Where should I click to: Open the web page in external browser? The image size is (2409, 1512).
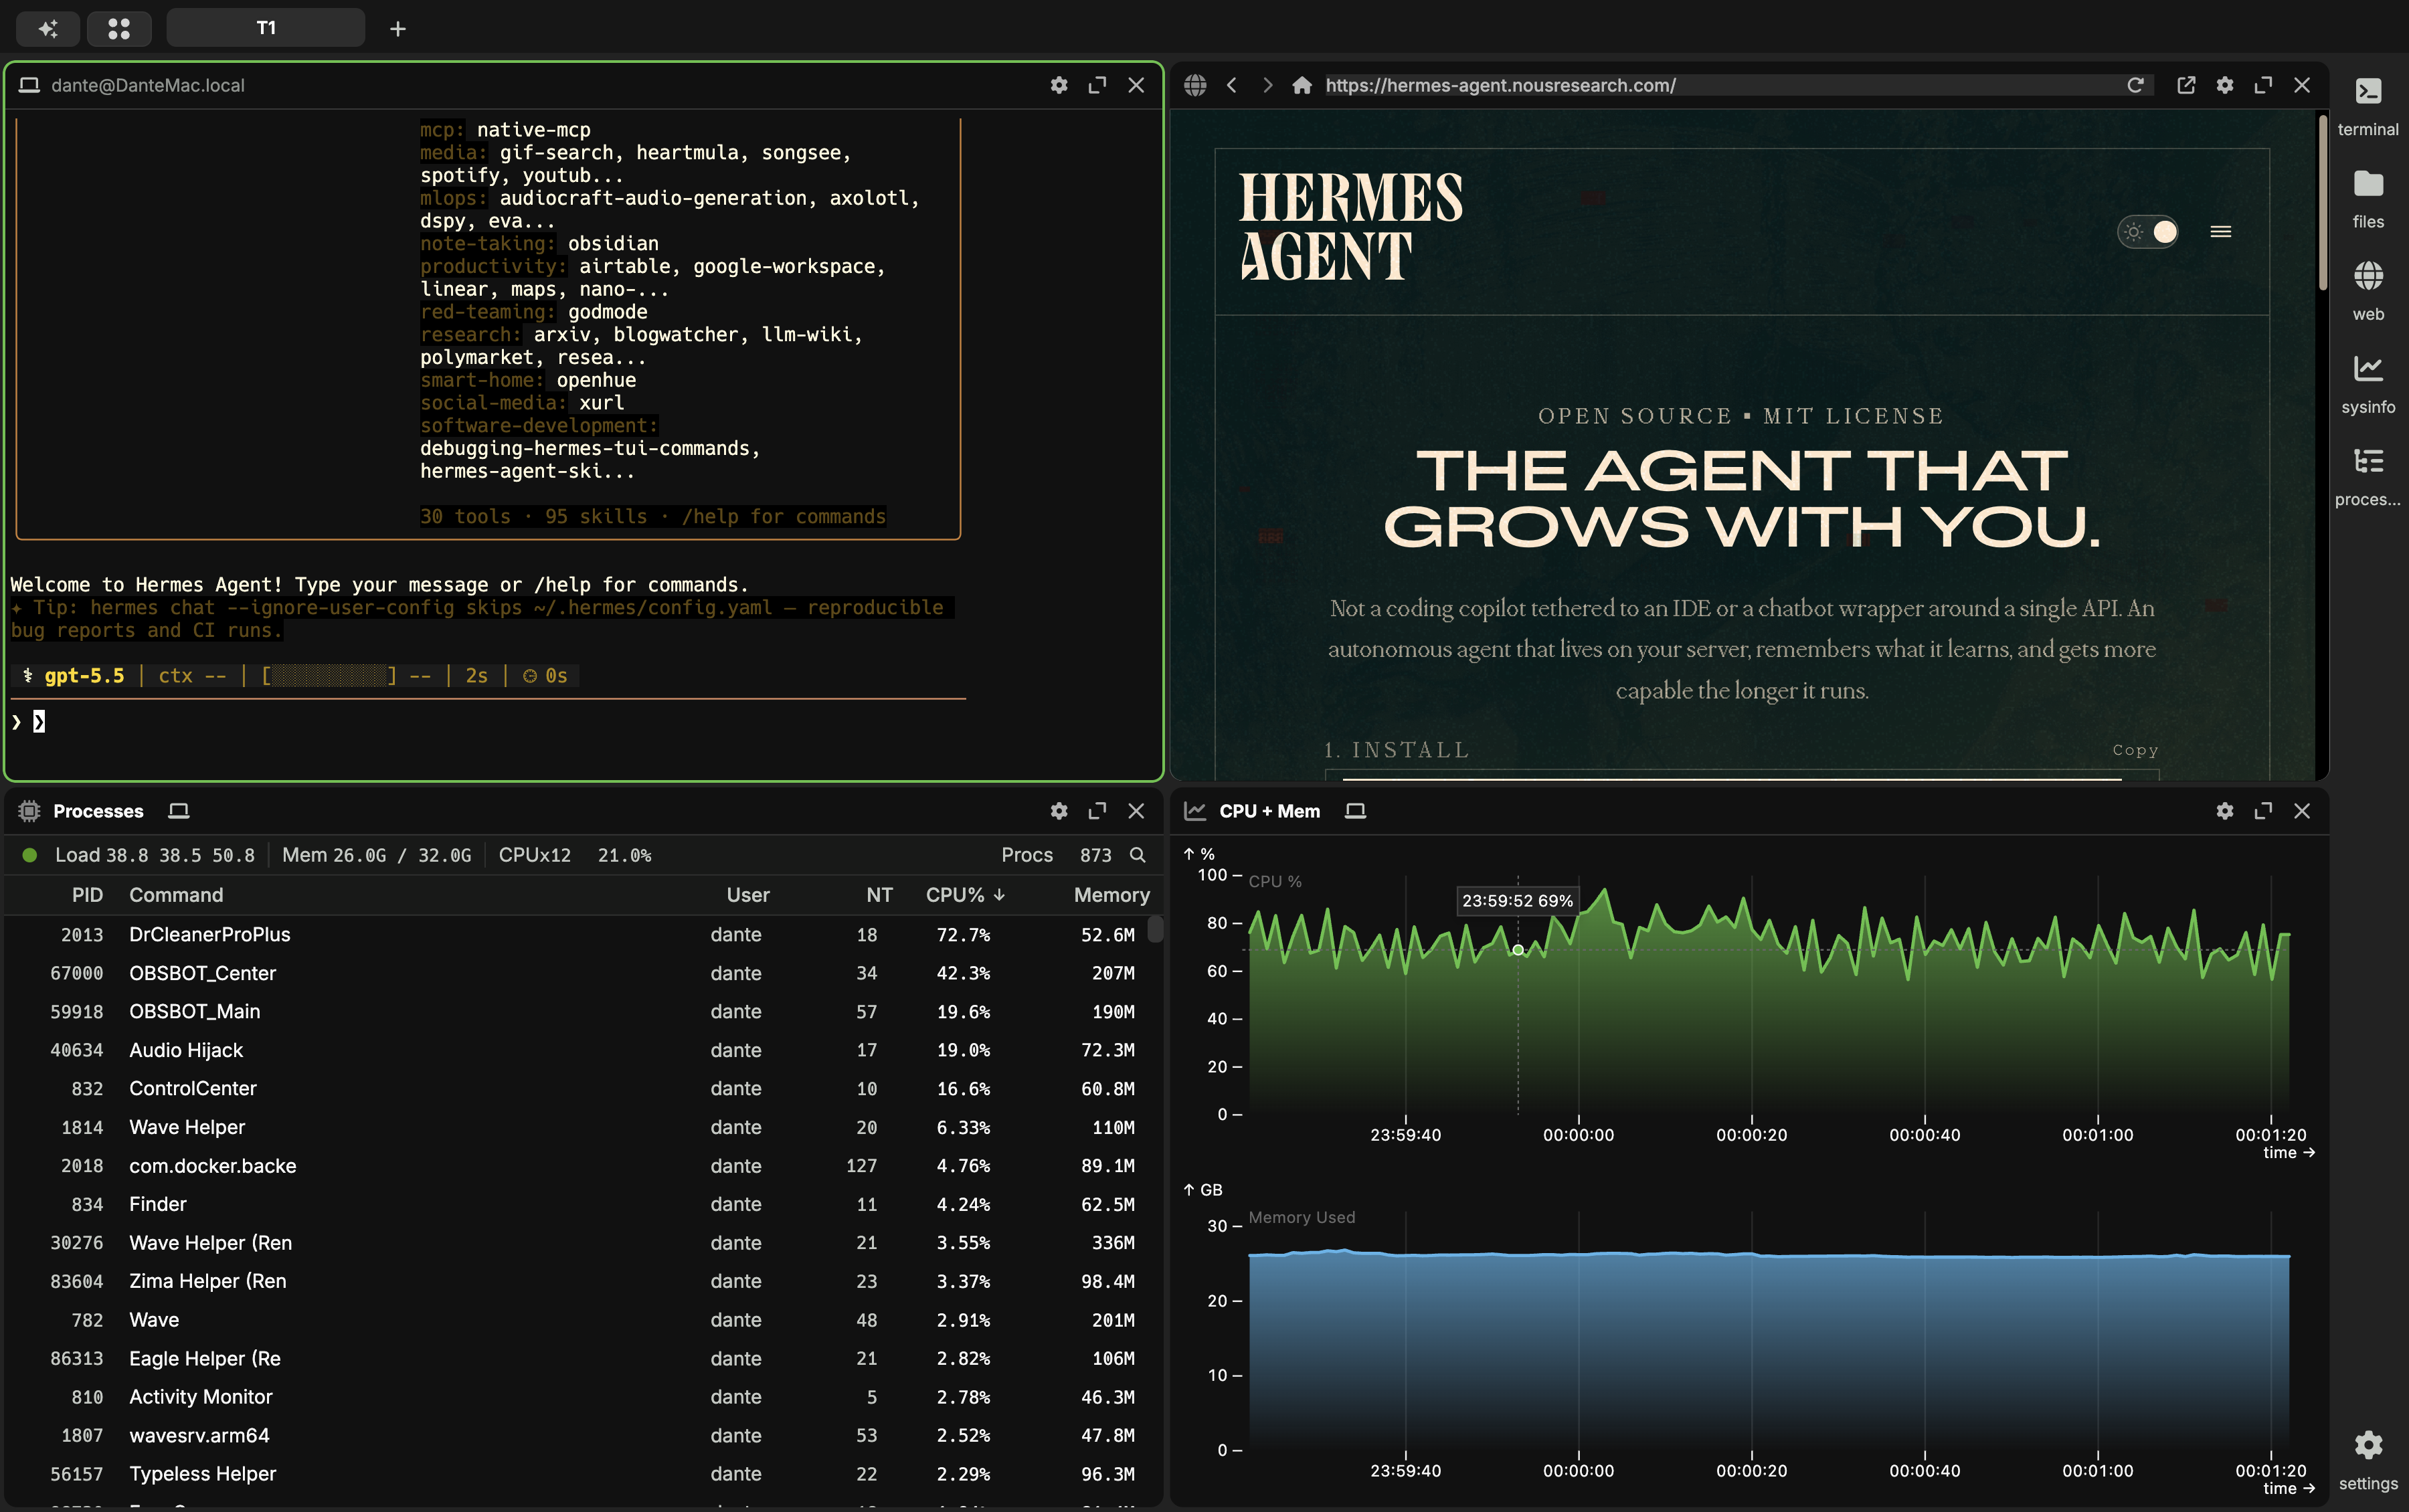[2187, 85]
